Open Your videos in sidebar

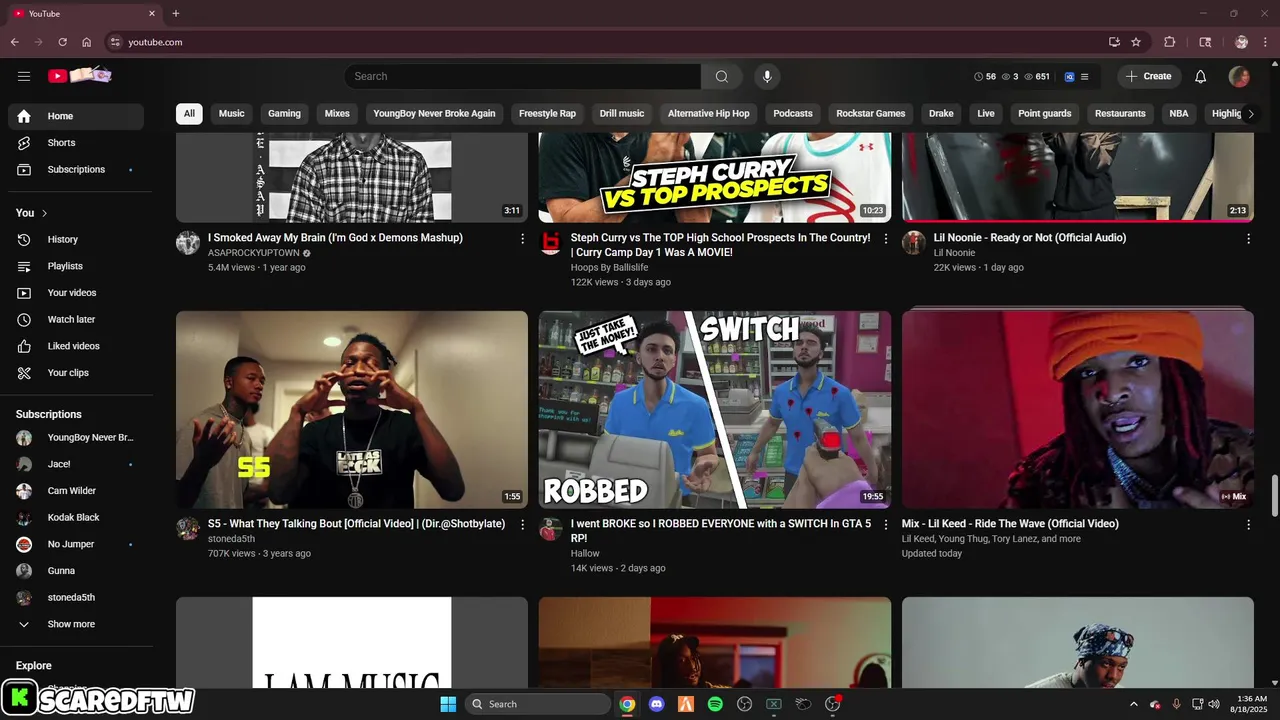point(76,293)
